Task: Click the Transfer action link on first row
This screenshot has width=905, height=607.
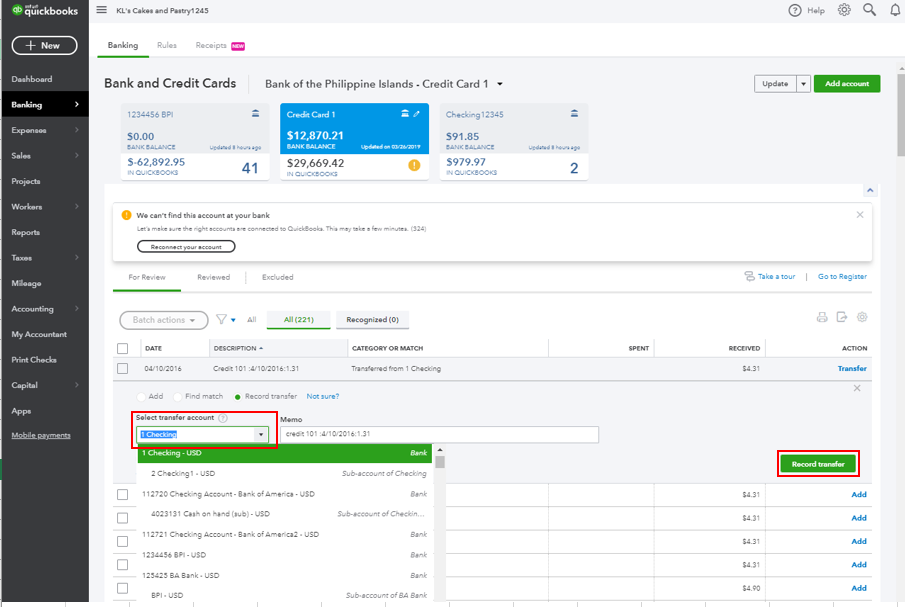Action: click(x=852, y=369)
